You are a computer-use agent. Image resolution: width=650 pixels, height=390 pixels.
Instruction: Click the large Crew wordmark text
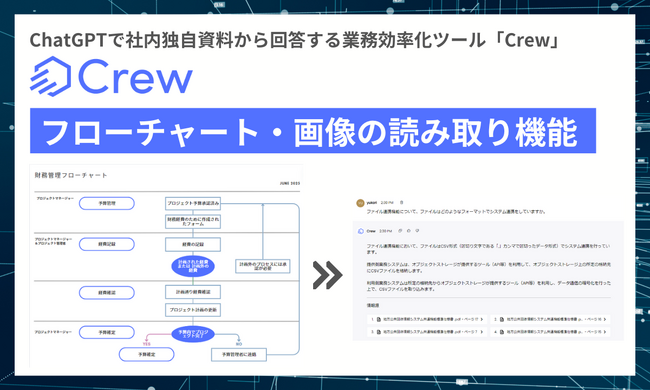click(x=135, y=77)
